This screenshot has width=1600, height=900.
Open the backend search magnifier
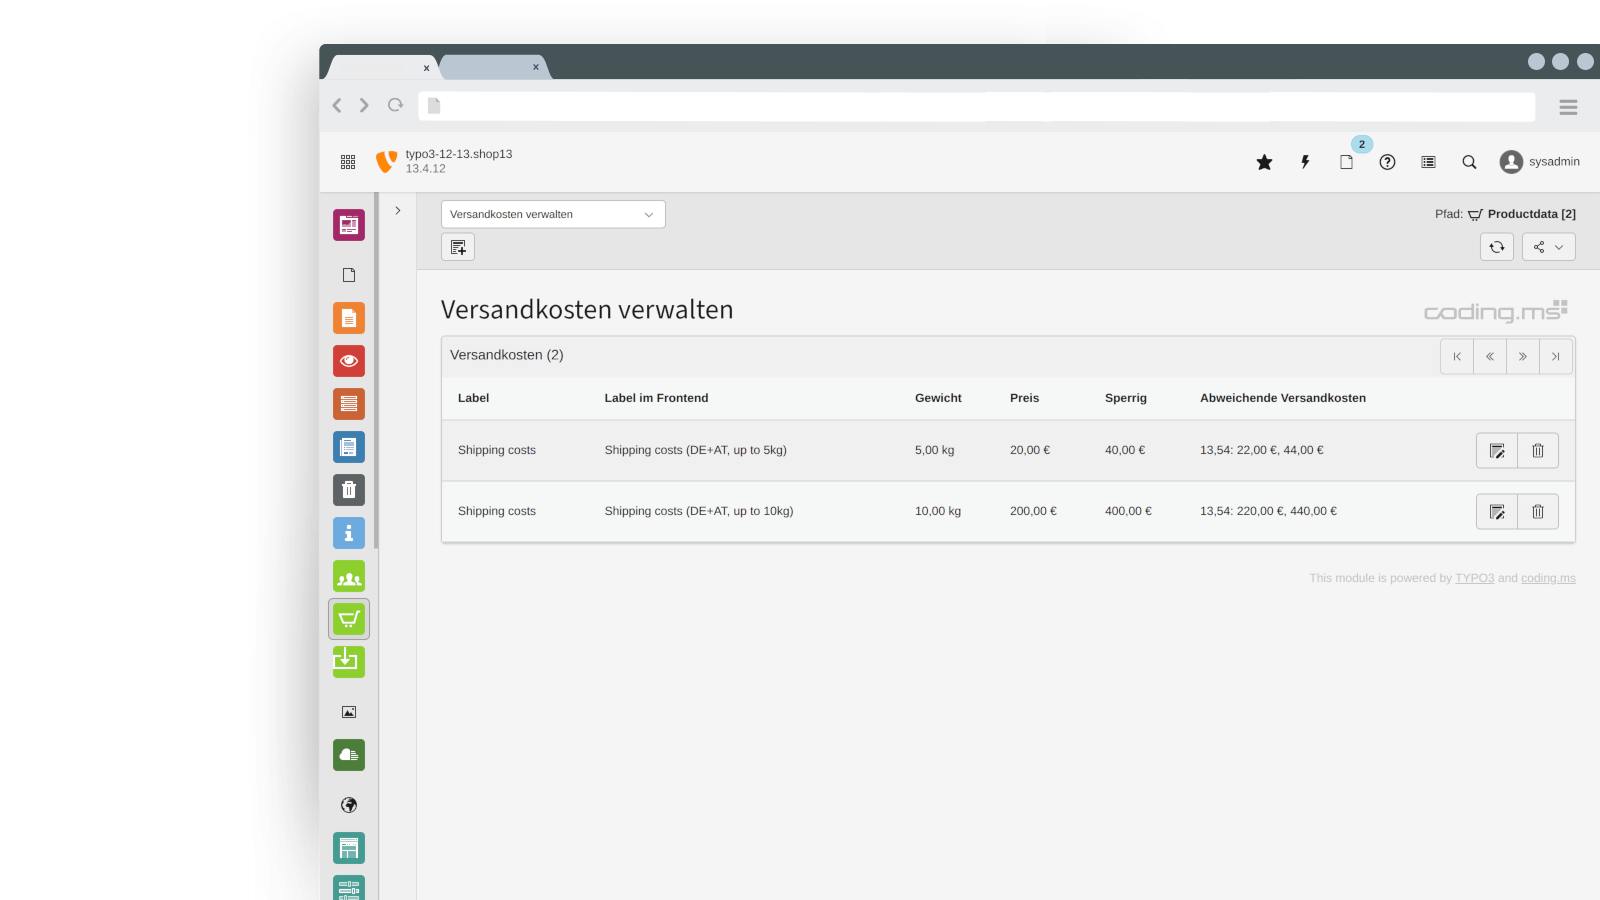pyautogui.click(x=1469, y=162)
